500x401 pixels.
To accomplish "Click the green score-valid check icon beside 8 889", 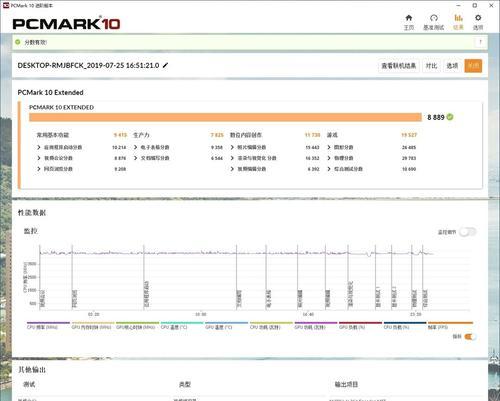I will 450,117.
